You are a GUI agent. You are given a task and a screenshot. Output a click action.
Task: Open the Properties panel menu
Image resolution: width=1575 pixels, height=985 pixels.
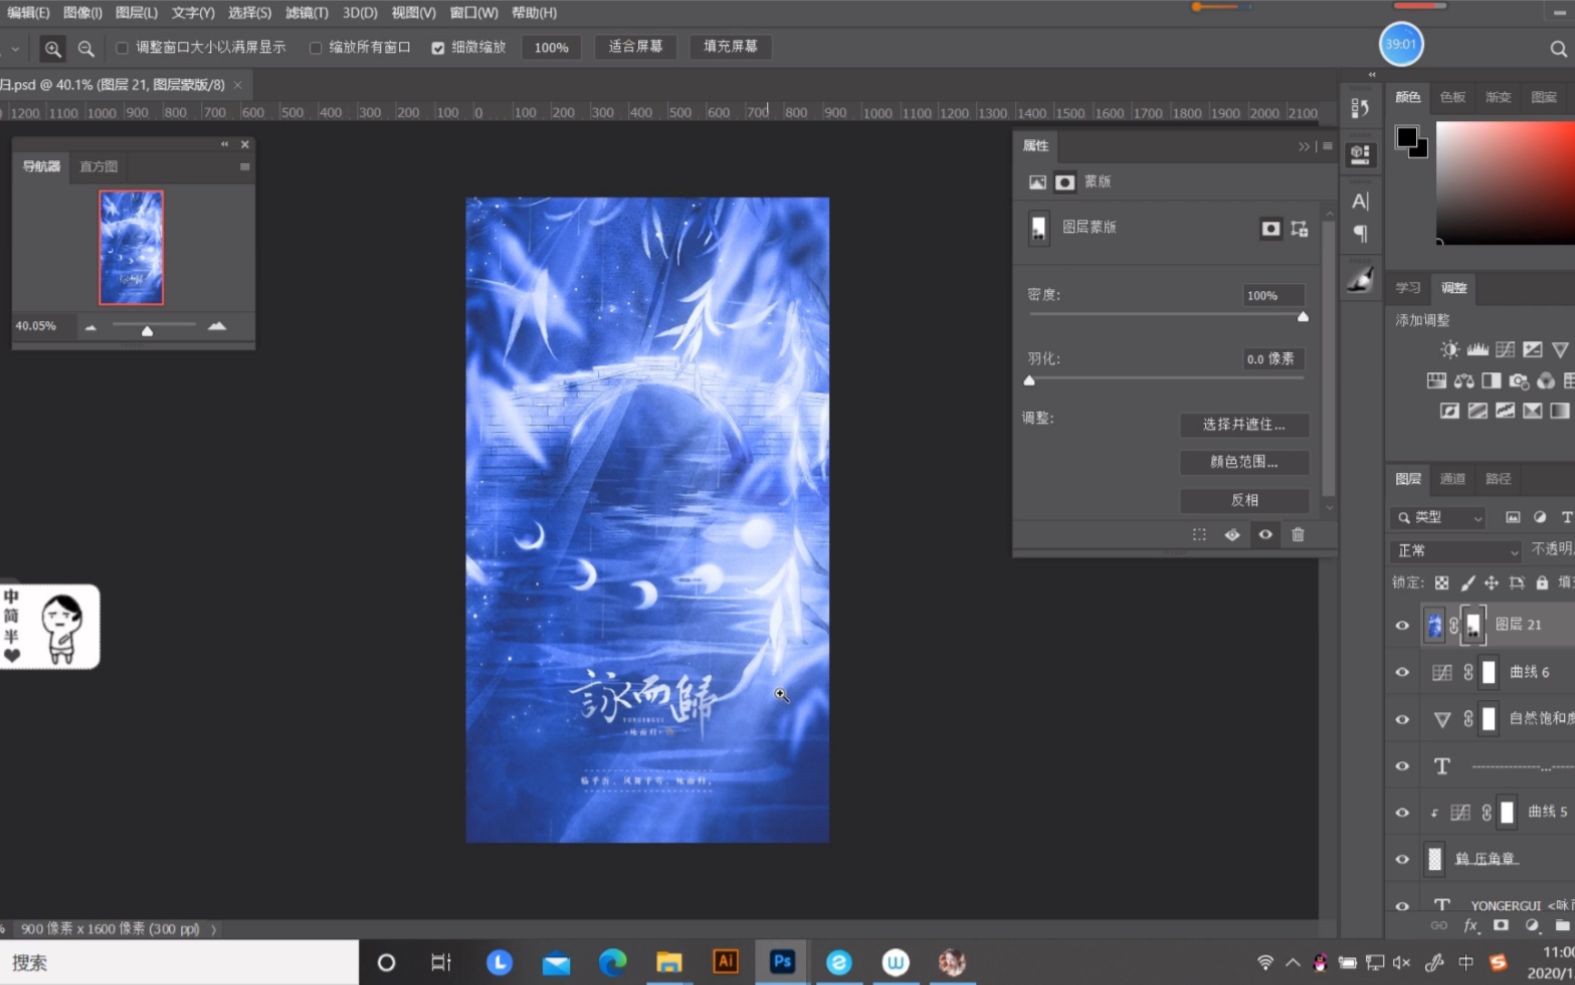1327,146
